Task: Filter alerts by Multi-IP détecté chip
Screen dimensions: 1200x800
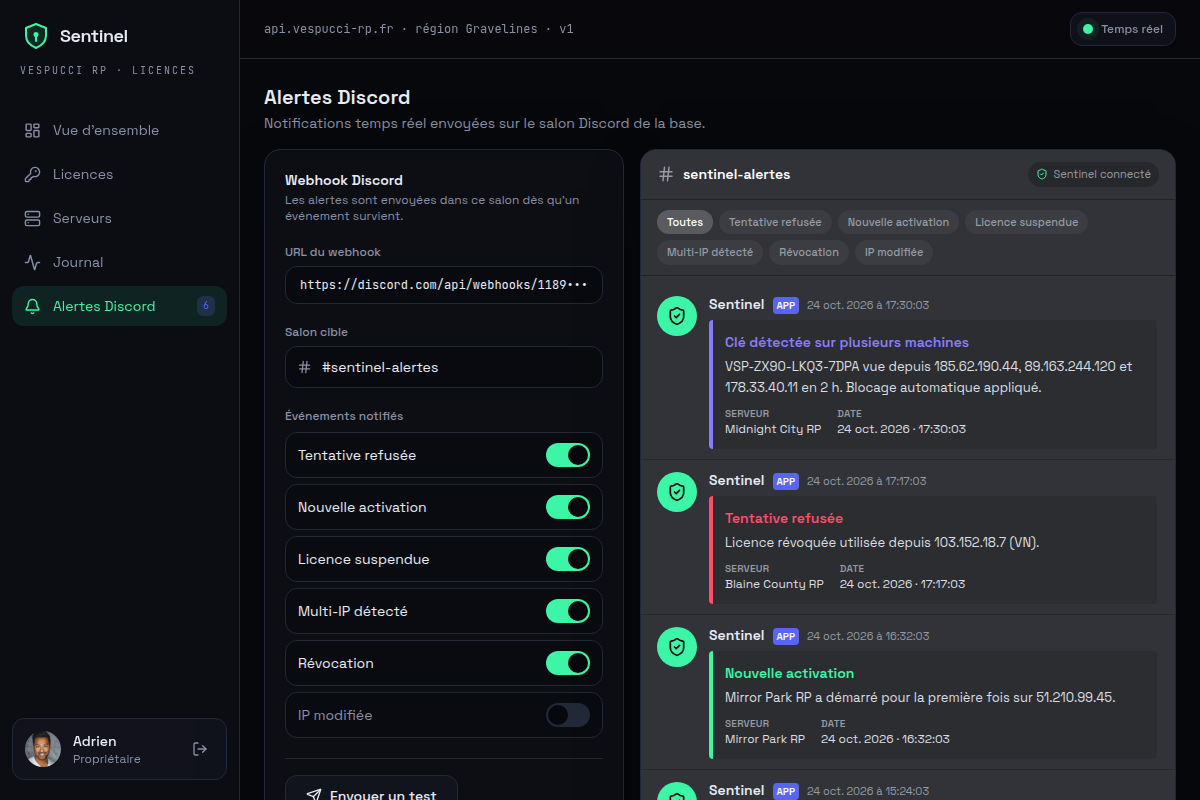Action: 710,252
